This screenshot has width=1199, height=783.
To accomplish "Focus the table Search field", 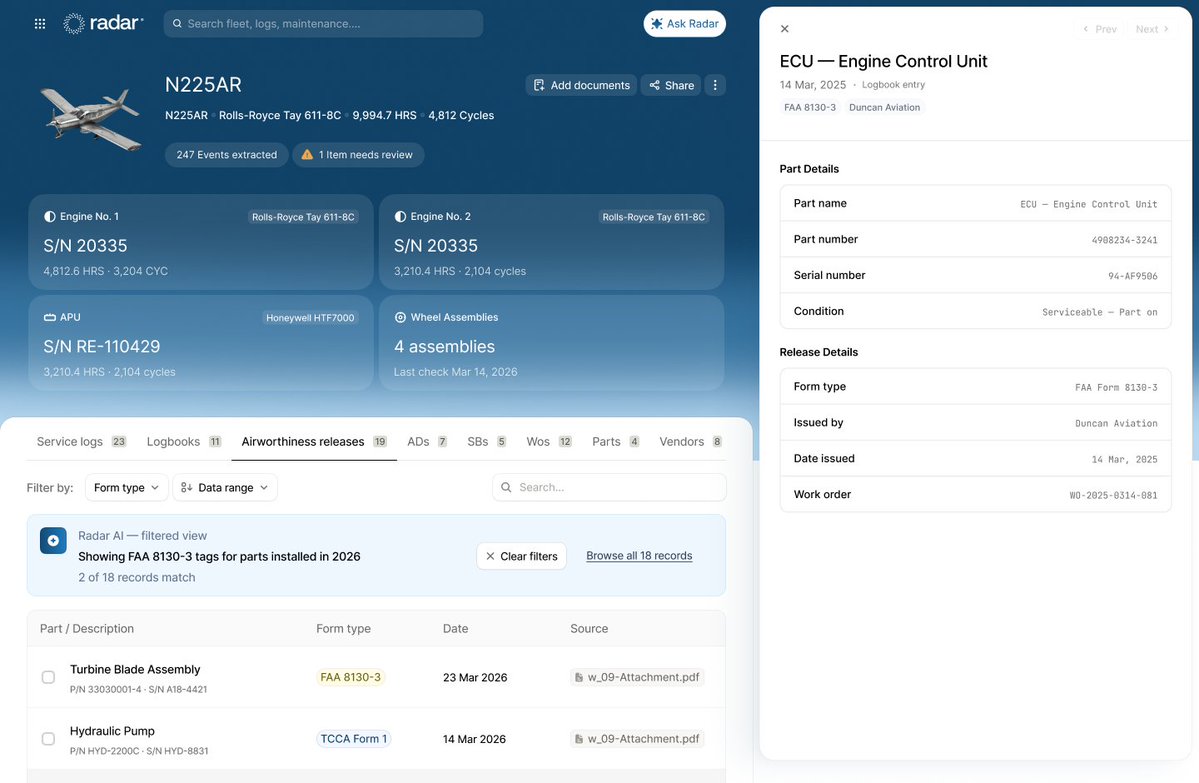I will (609, 487).
